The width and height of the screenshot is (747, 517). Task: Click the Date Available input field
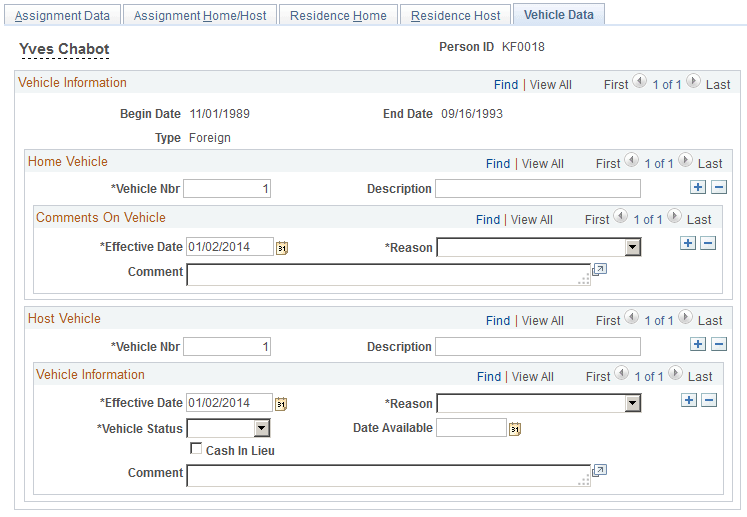tap(471, 427)
